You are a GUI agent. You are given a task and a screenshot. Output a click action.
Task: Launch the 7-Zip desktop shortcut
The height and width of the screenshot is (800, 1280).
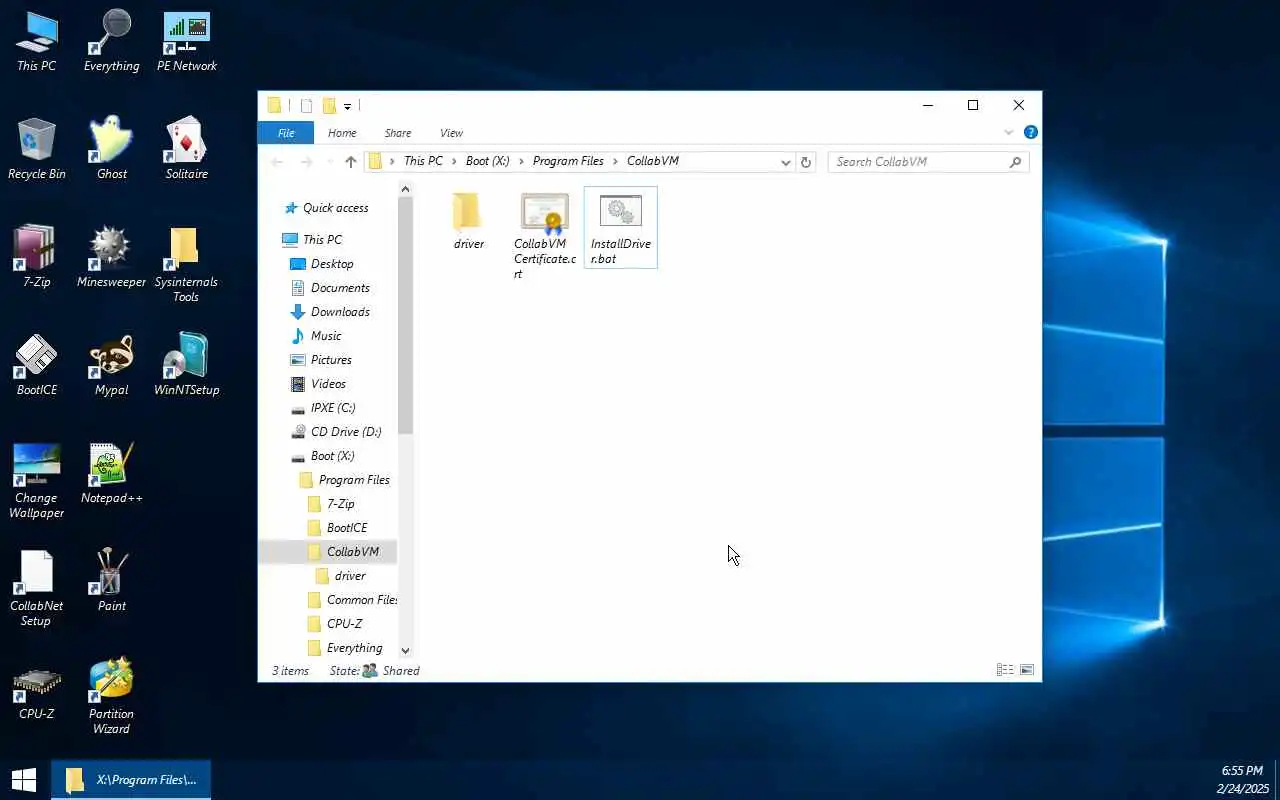[x=37, y=258]
